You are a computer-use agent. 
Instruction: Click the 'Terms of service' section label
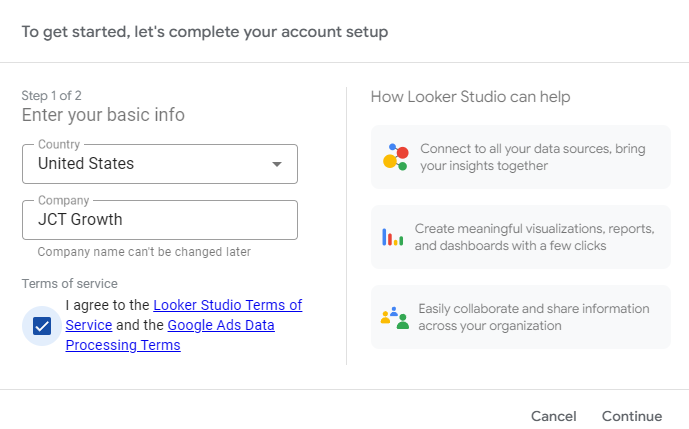pyautogui.click(x=69, y=284)
